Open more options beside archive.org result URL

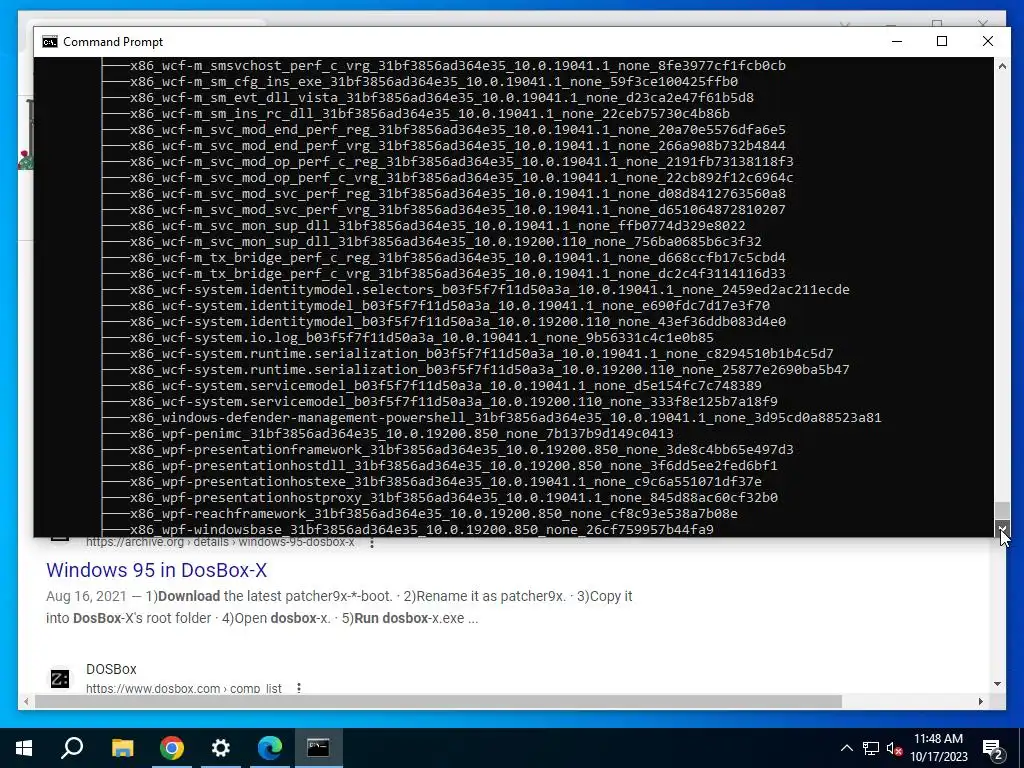click(x=372, y=543)
